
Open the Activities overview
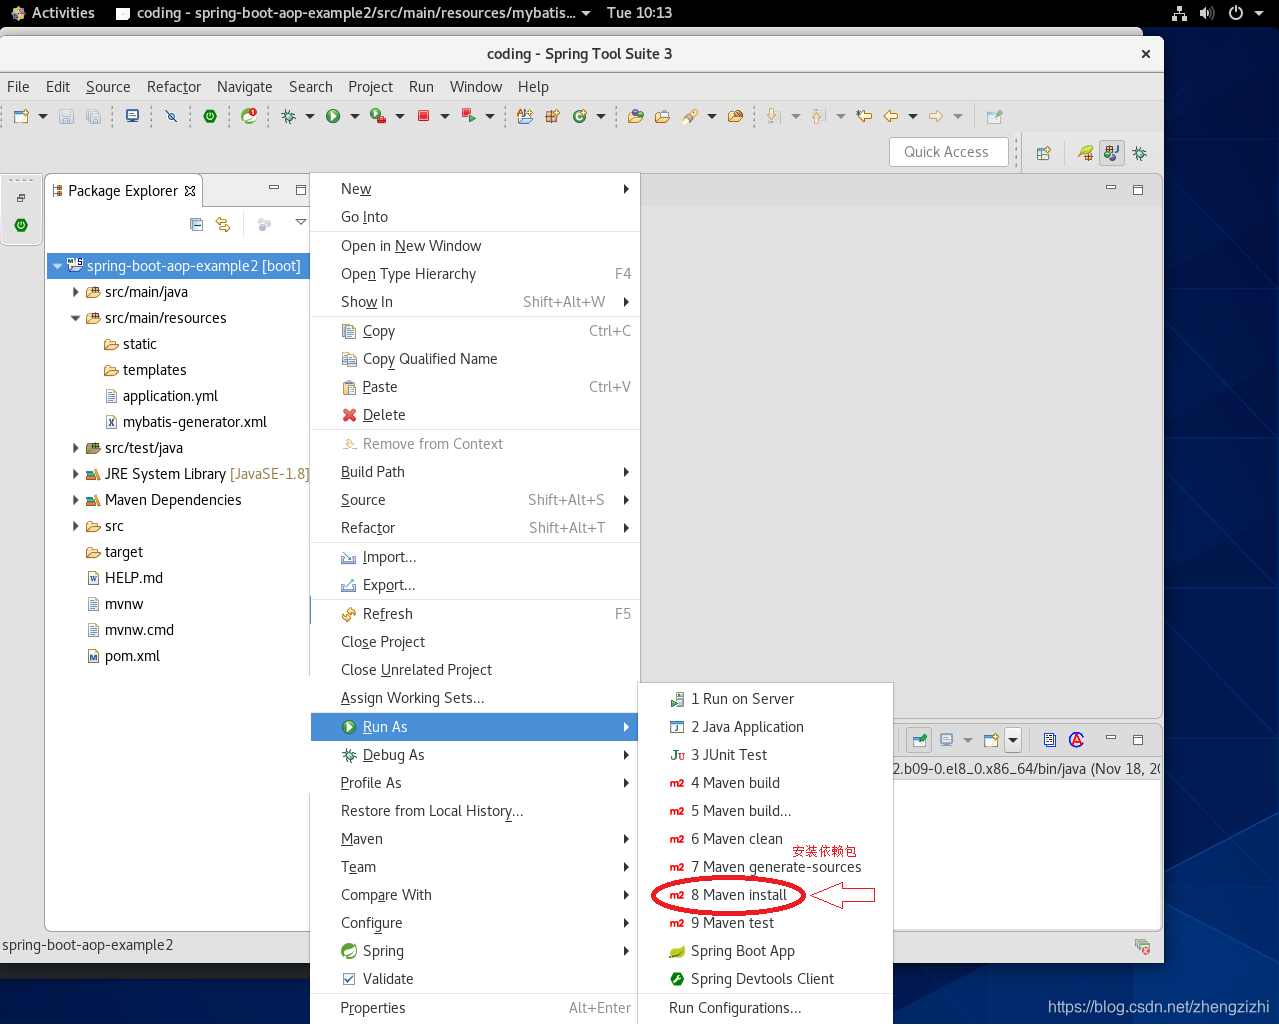pos(52,13)
